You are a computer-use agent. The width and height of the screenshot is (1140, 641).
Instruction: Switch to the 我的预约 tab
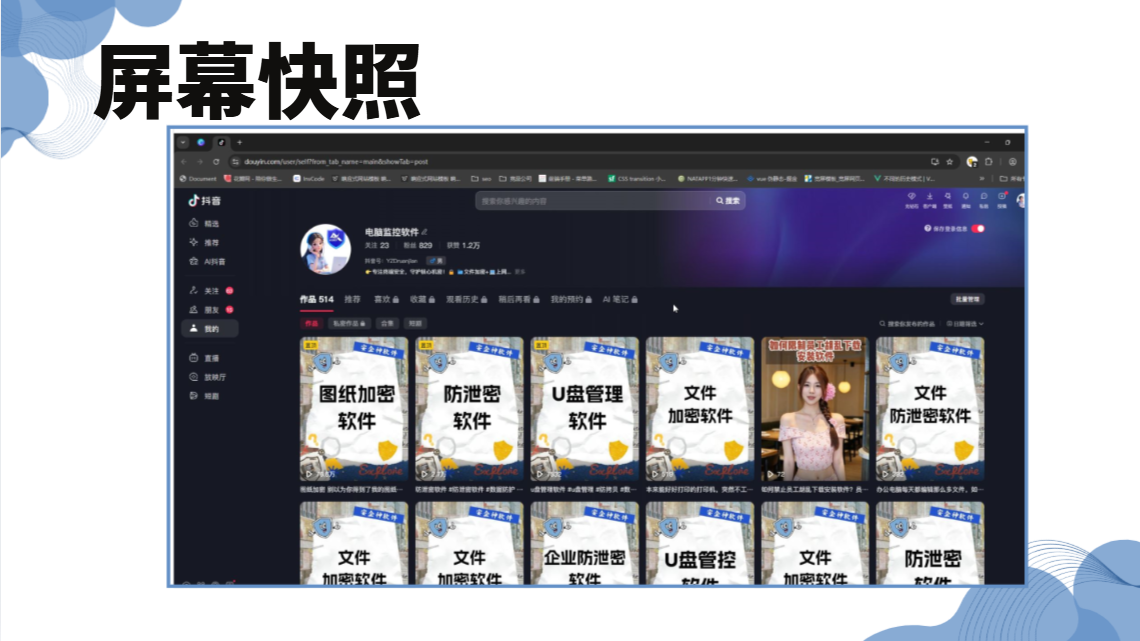(x=571, y=299)
